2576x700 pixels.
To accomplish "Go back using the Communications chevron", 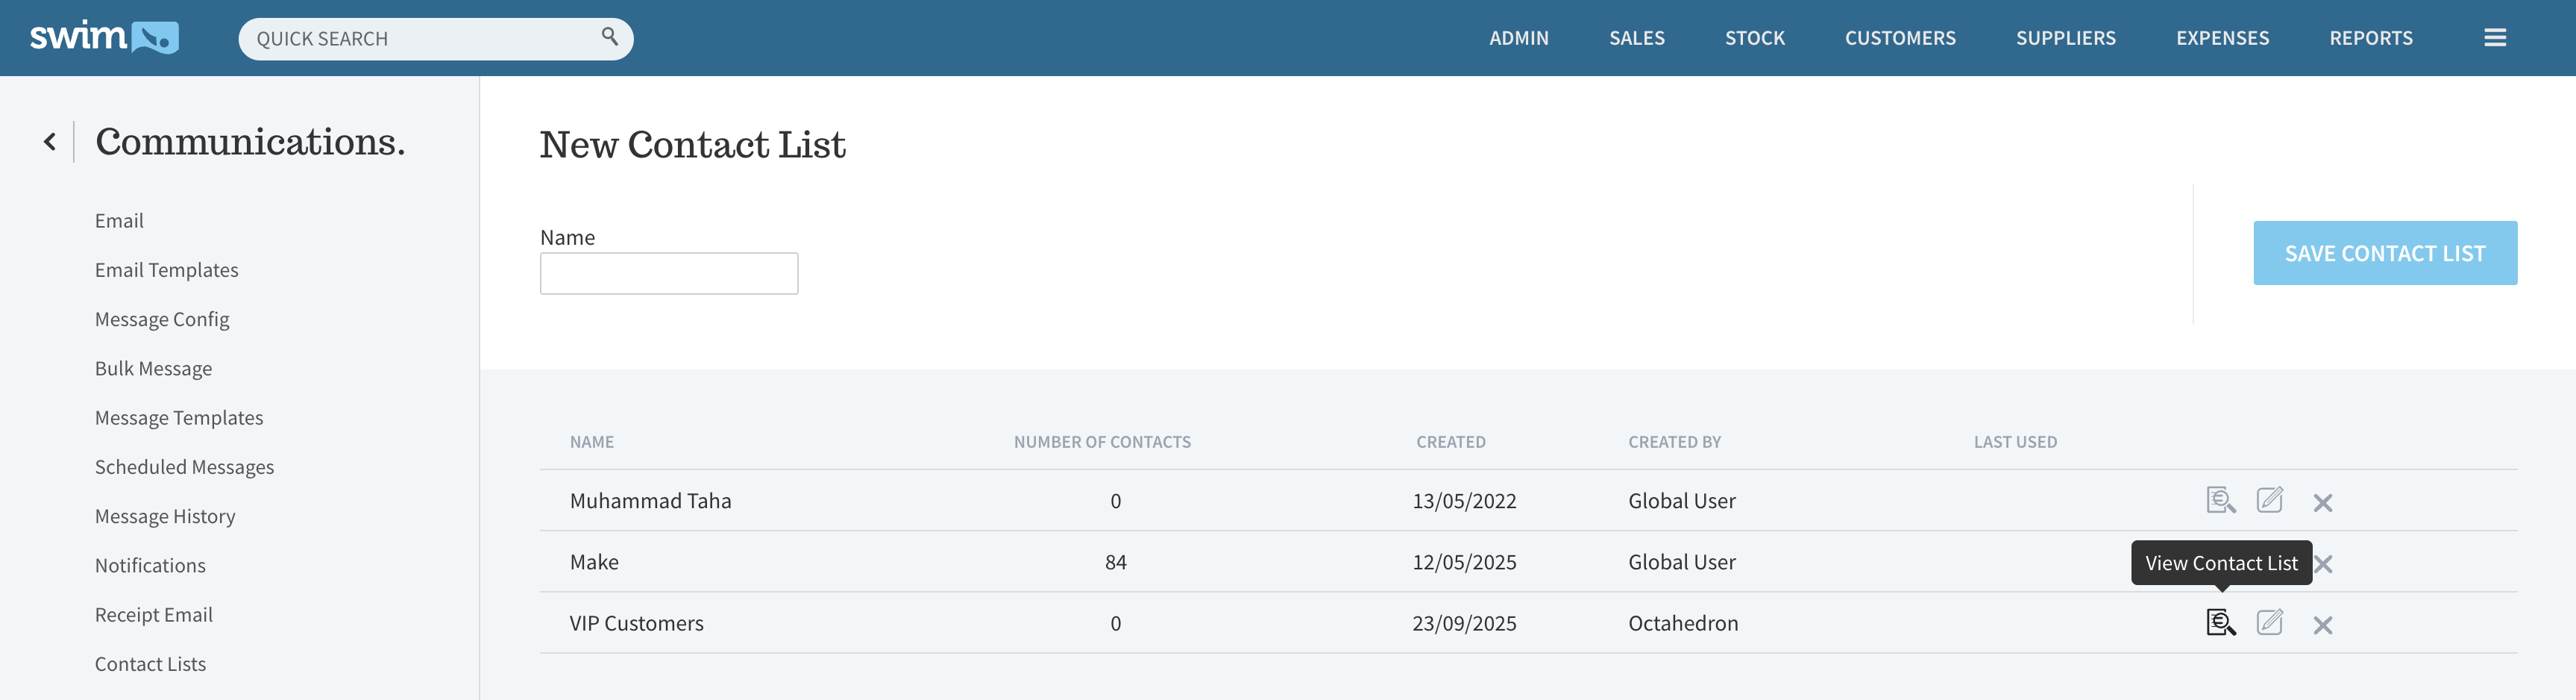I will coord(50,142).
